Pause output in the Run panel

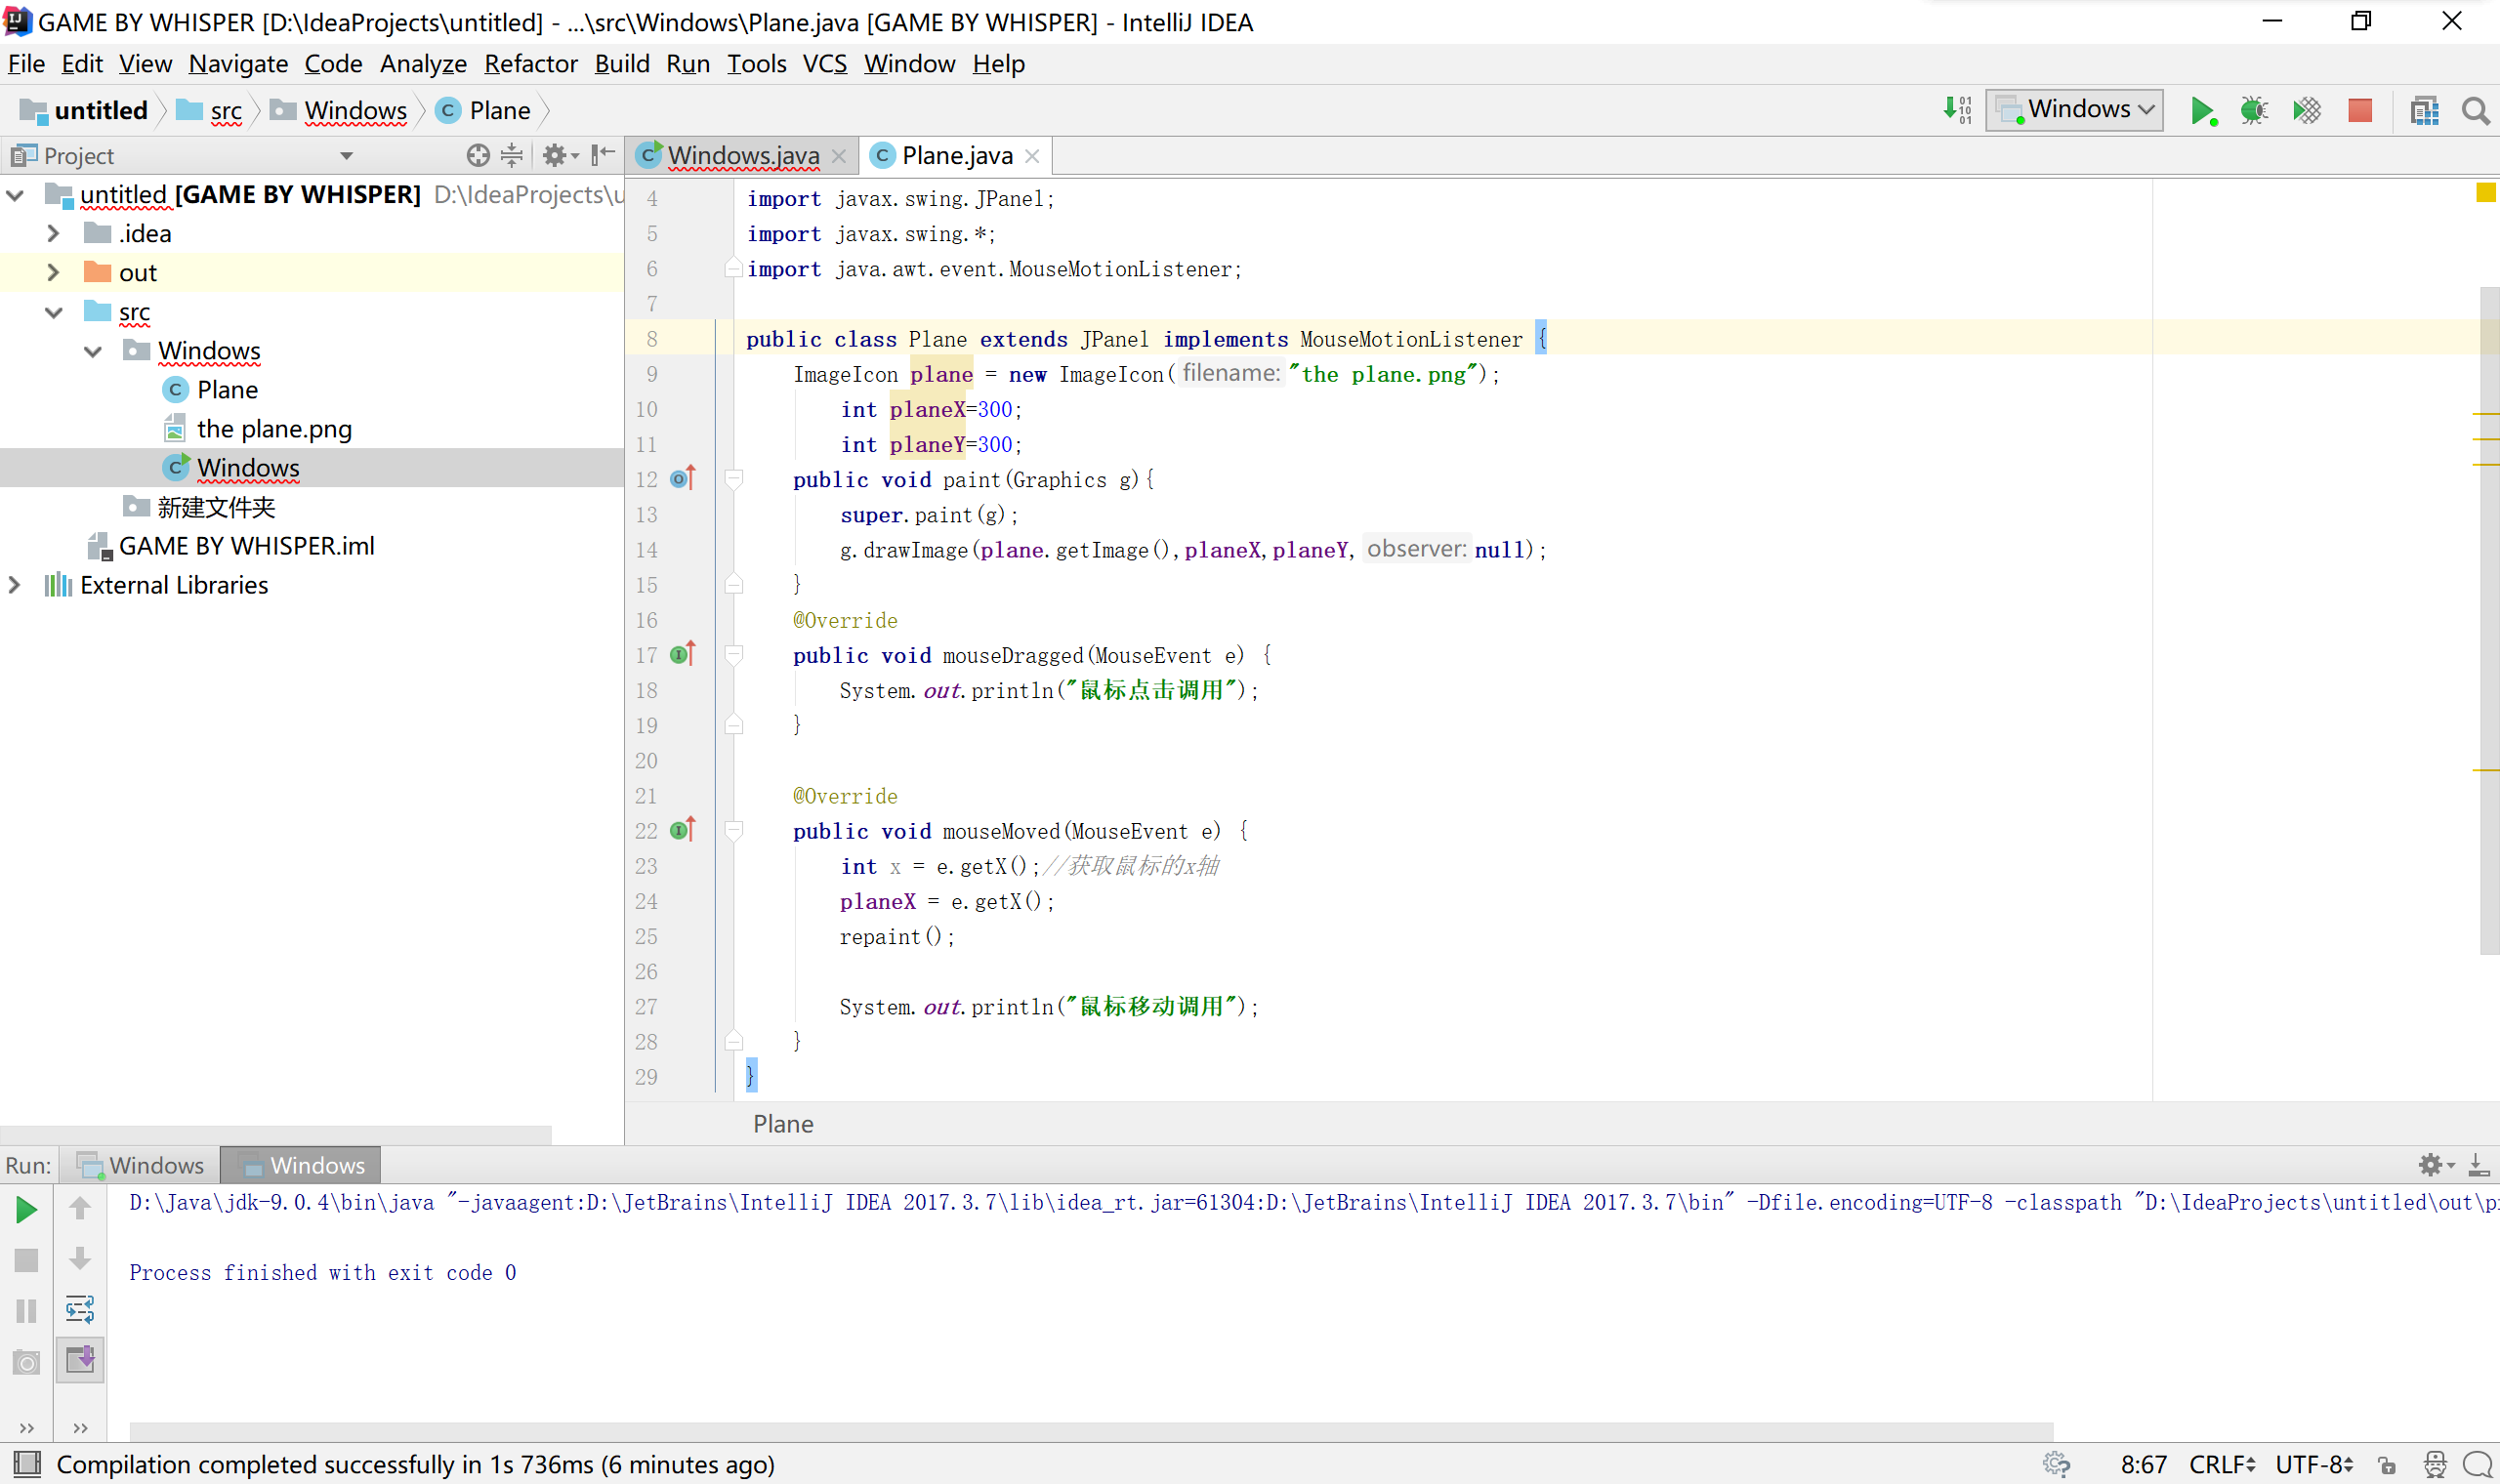tap(27, 1311)
